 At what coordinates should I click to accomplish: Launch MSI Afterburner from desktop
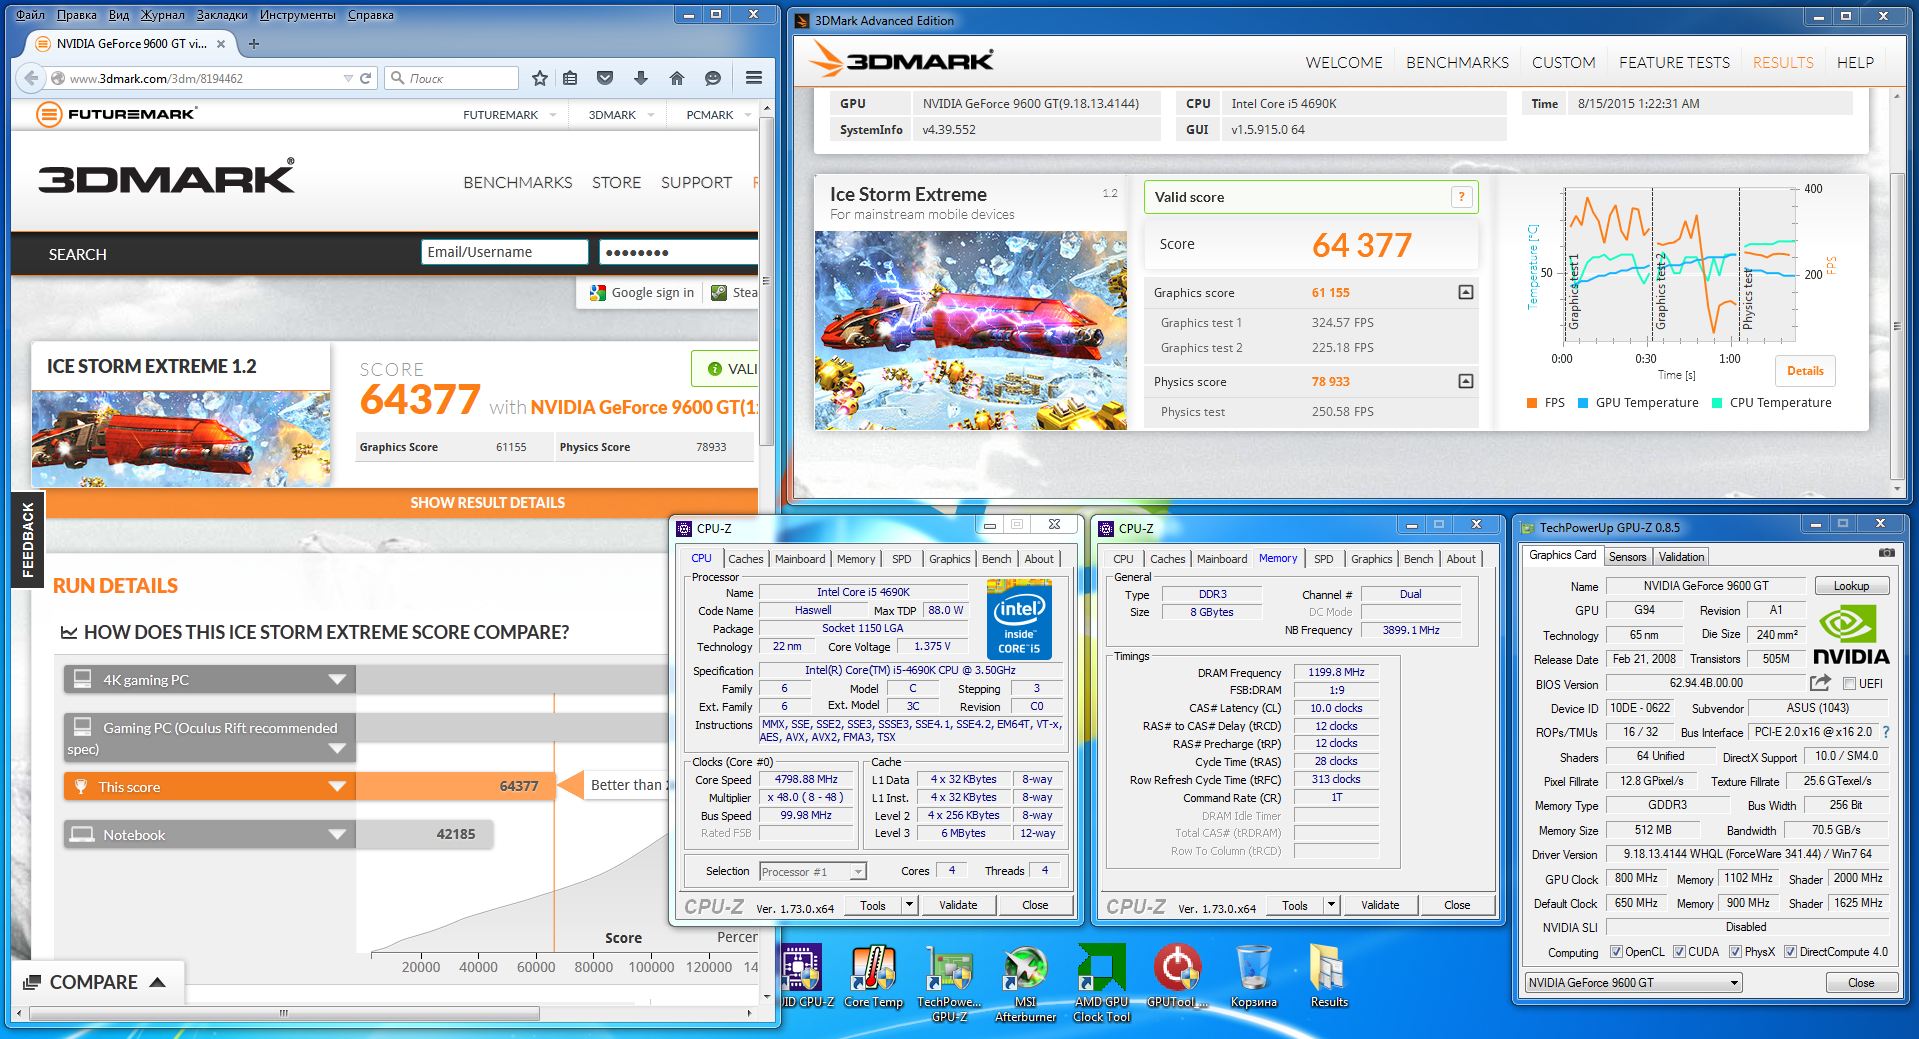pos(1025,982)
